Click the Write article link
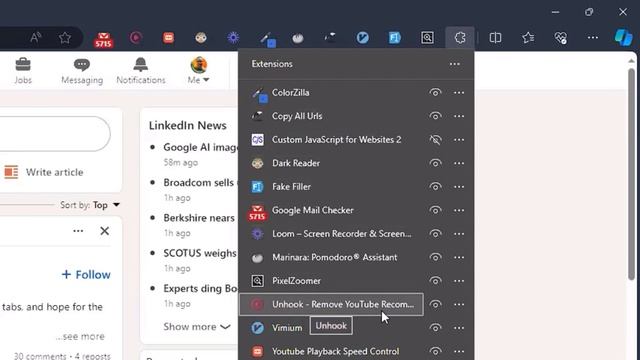This screenshot has height=360, width=640. click(x=54, y=172)
